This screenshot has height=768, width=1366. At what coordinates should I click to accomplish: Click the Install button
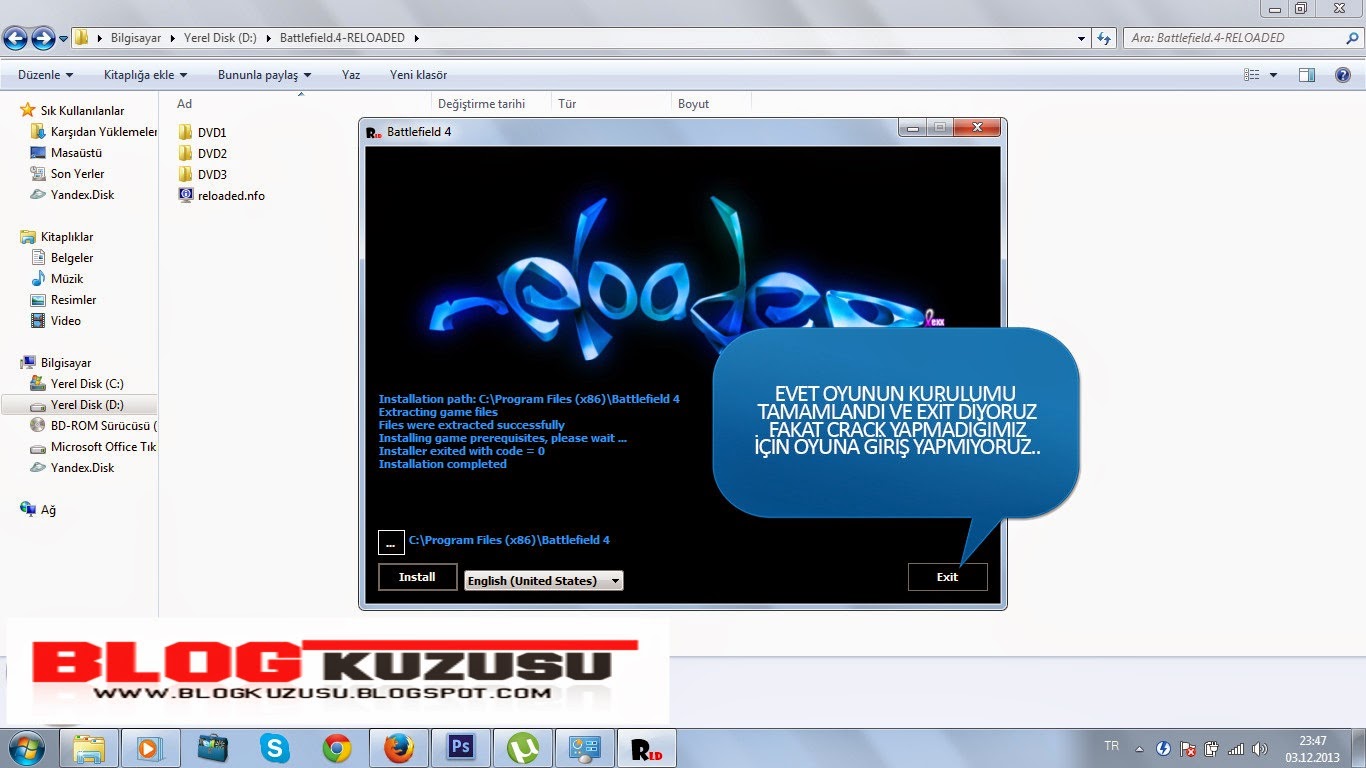click(417, 577)
